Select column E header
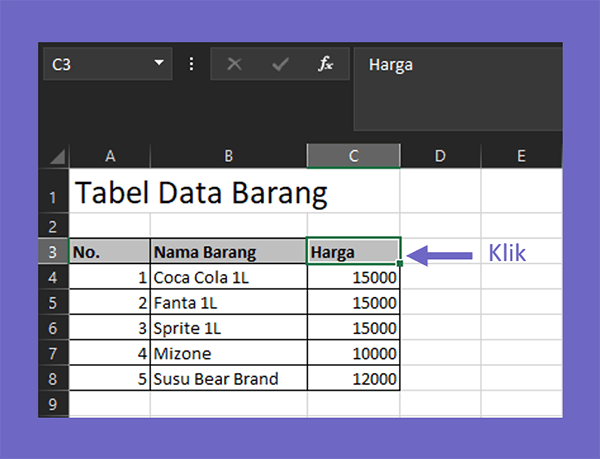 coord(522,156)
